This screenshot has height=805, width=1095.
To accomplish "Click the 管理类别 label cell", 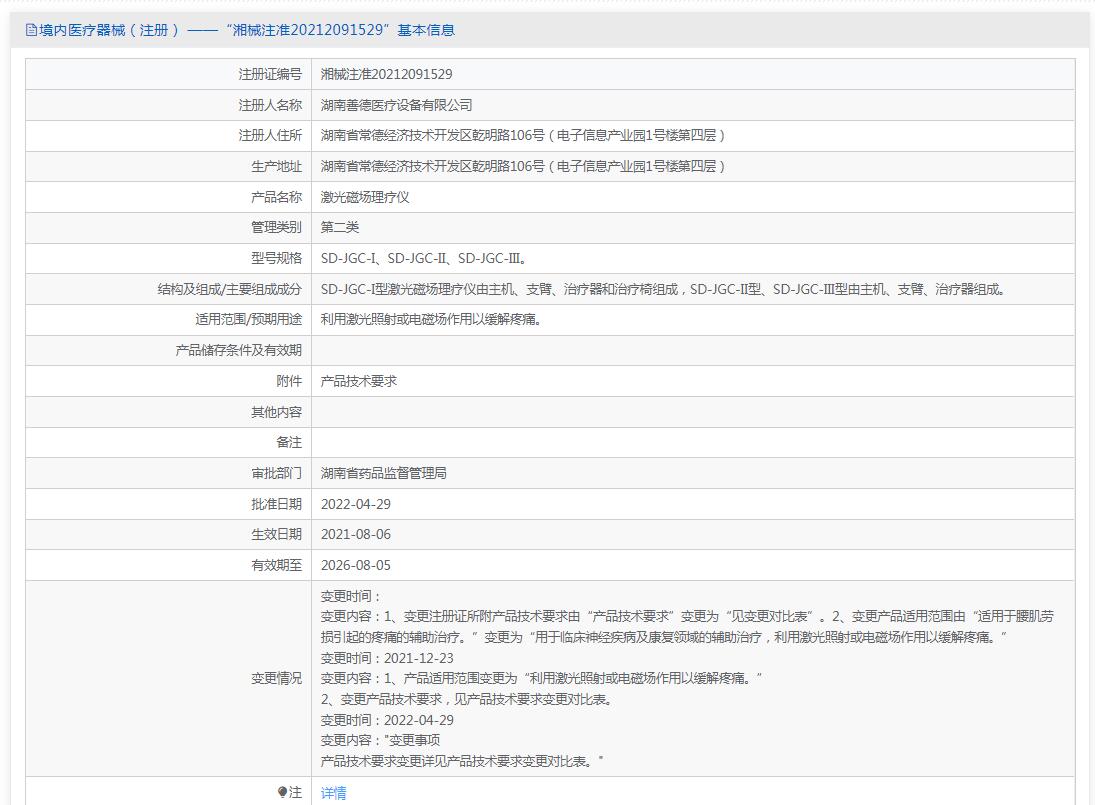I will [x=168, y=227].
